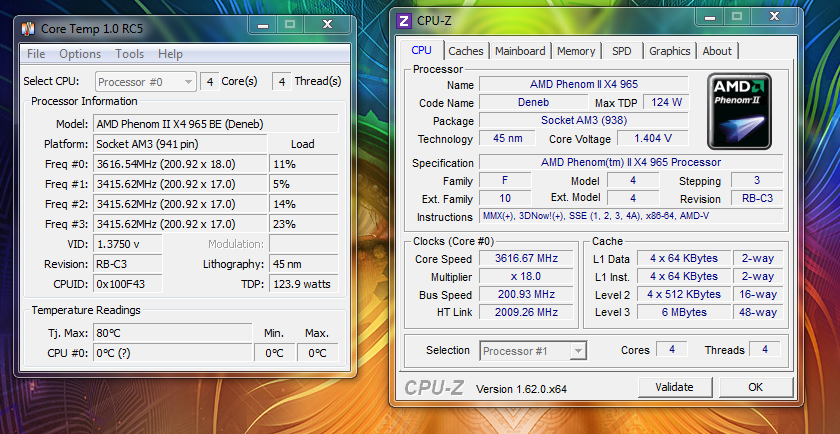Screen dimensions: 840x434
Task: Click the Freq #3 value in Core Temp
Action: (x=180, y=223)
